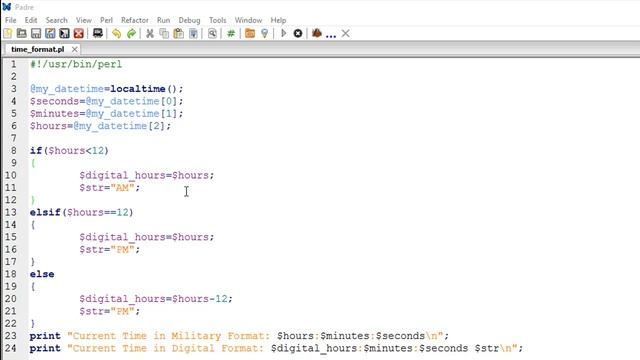This screenshot has width=640, height=360.
Task: Click the Select All toolbar icon
Action: [x=193, y=33]
